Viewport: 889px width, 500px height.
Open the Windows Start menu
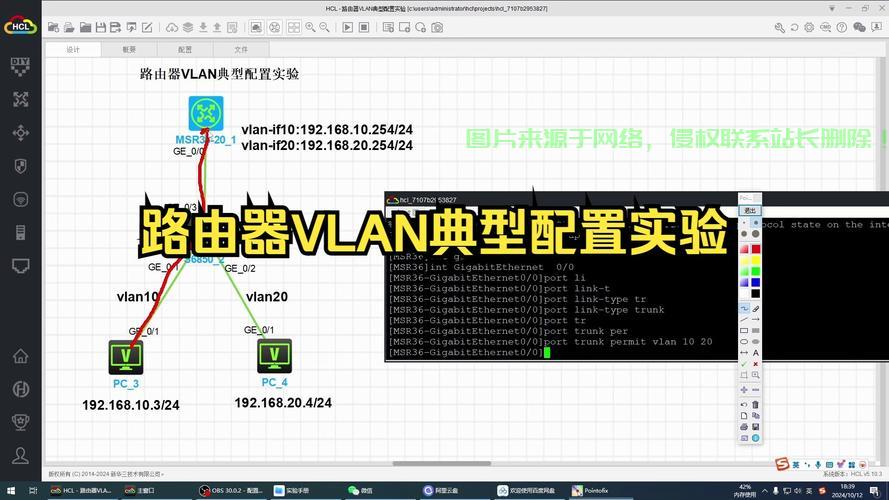tap(10, 490)
